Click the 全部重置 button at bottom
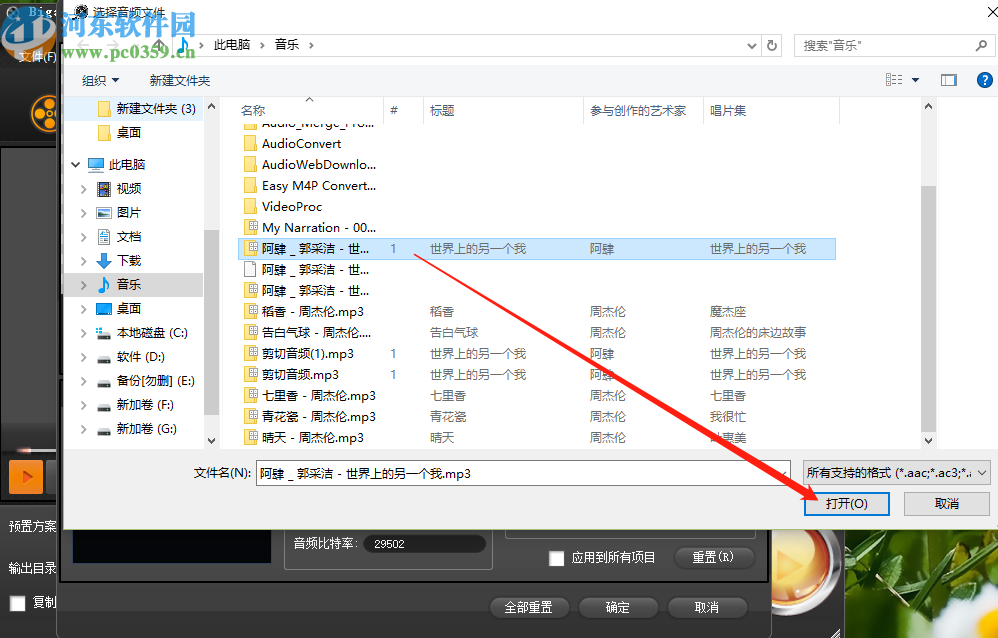 point(531,607)
